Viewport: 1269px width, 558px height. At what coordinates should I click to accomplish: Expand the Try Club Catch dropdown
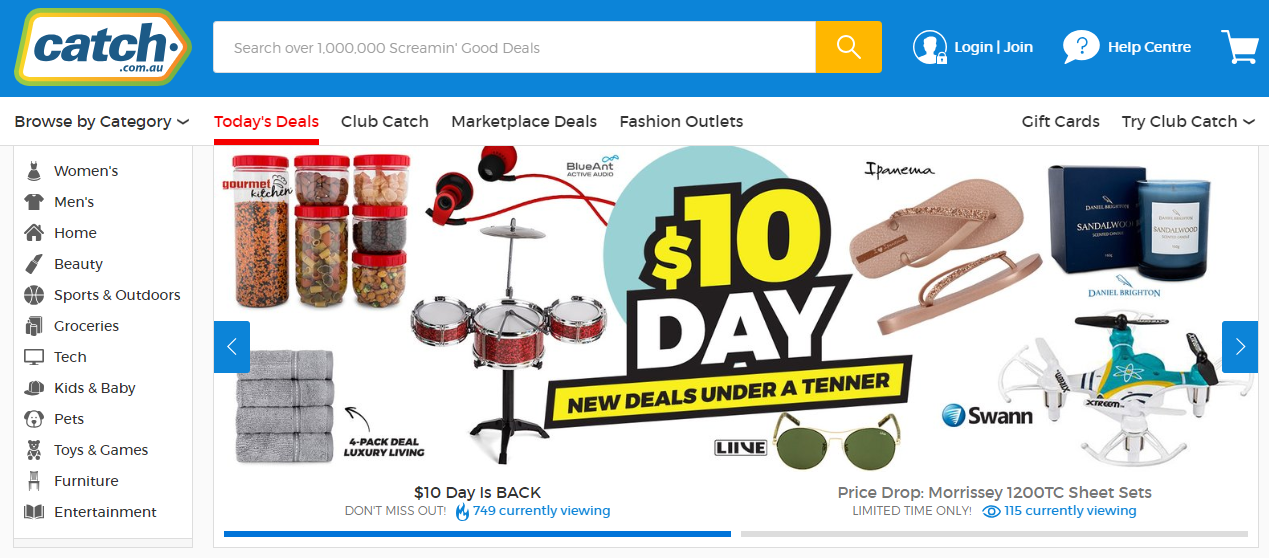click(1188, 121)
